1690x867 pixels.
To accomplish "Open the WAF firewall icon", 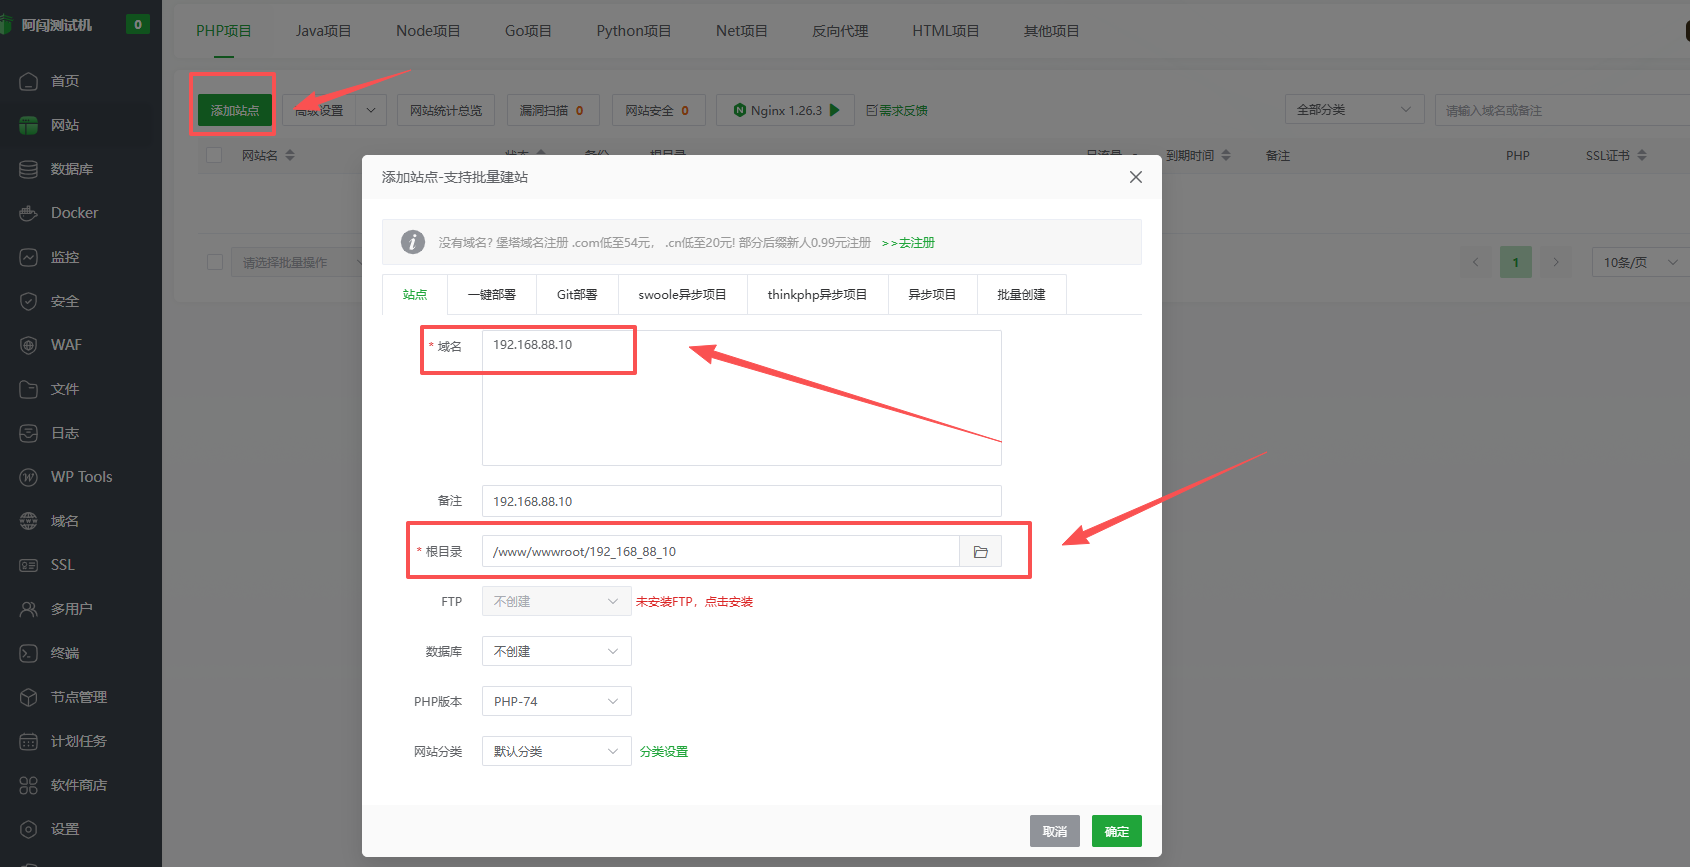I will (x=29, y=345).
